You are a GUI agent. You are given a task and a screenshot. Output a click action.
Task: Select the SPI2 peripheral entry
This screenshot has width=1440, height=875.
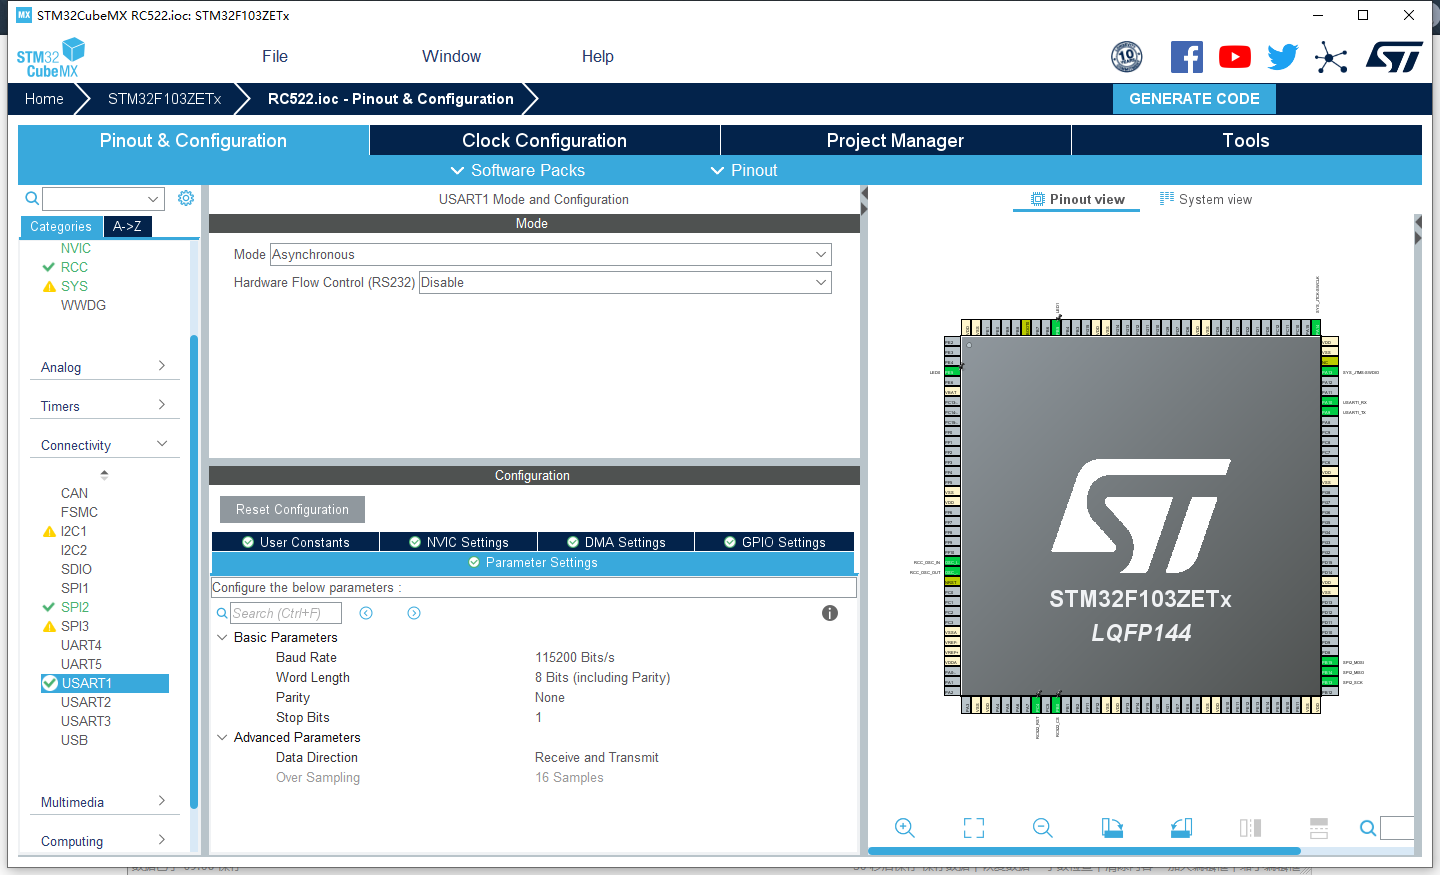(75, 607)
